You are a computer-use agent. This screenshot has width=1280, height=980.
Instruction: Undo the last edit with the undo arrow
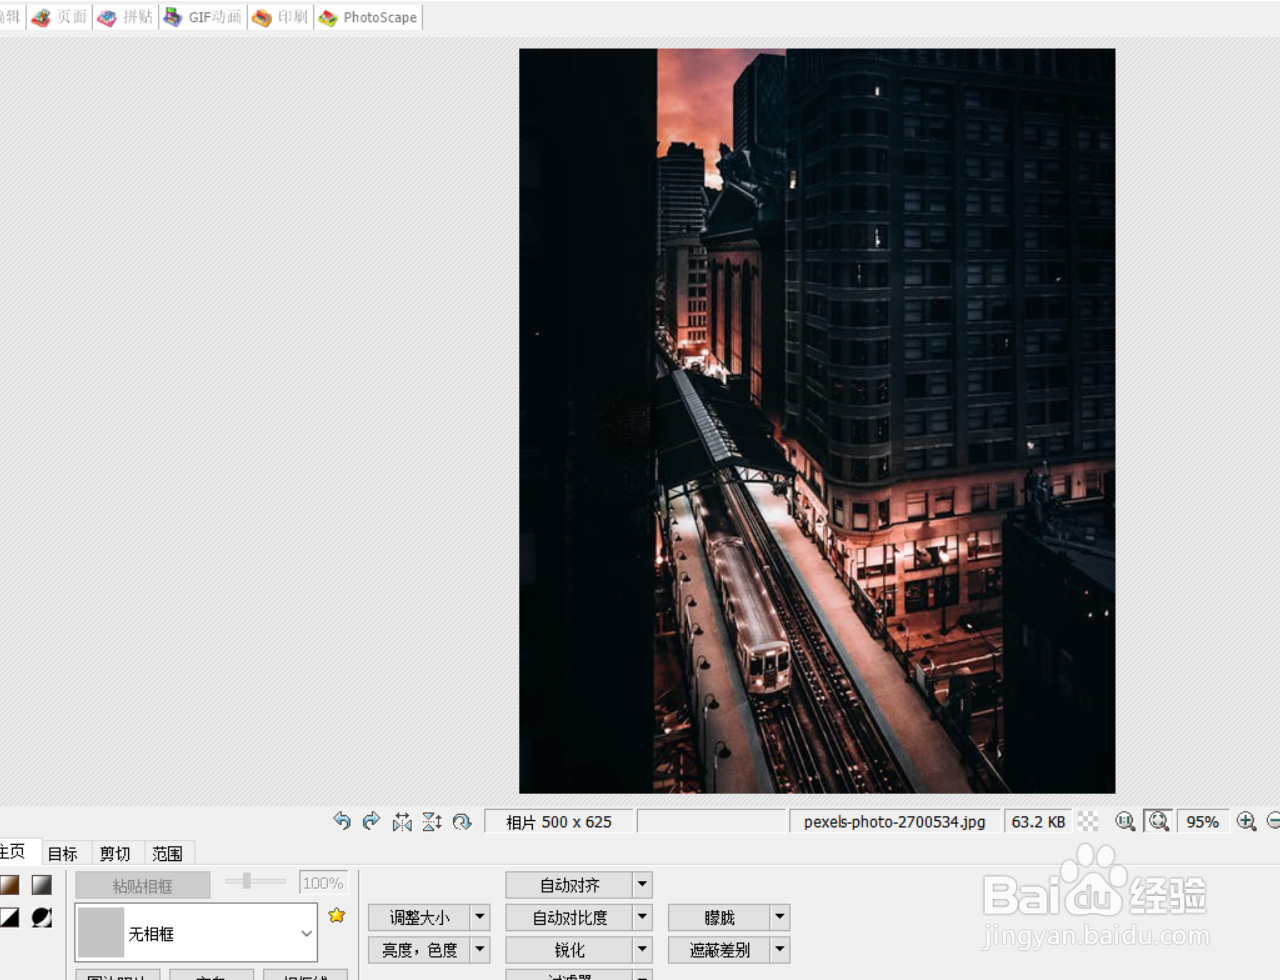coord(342,821)
